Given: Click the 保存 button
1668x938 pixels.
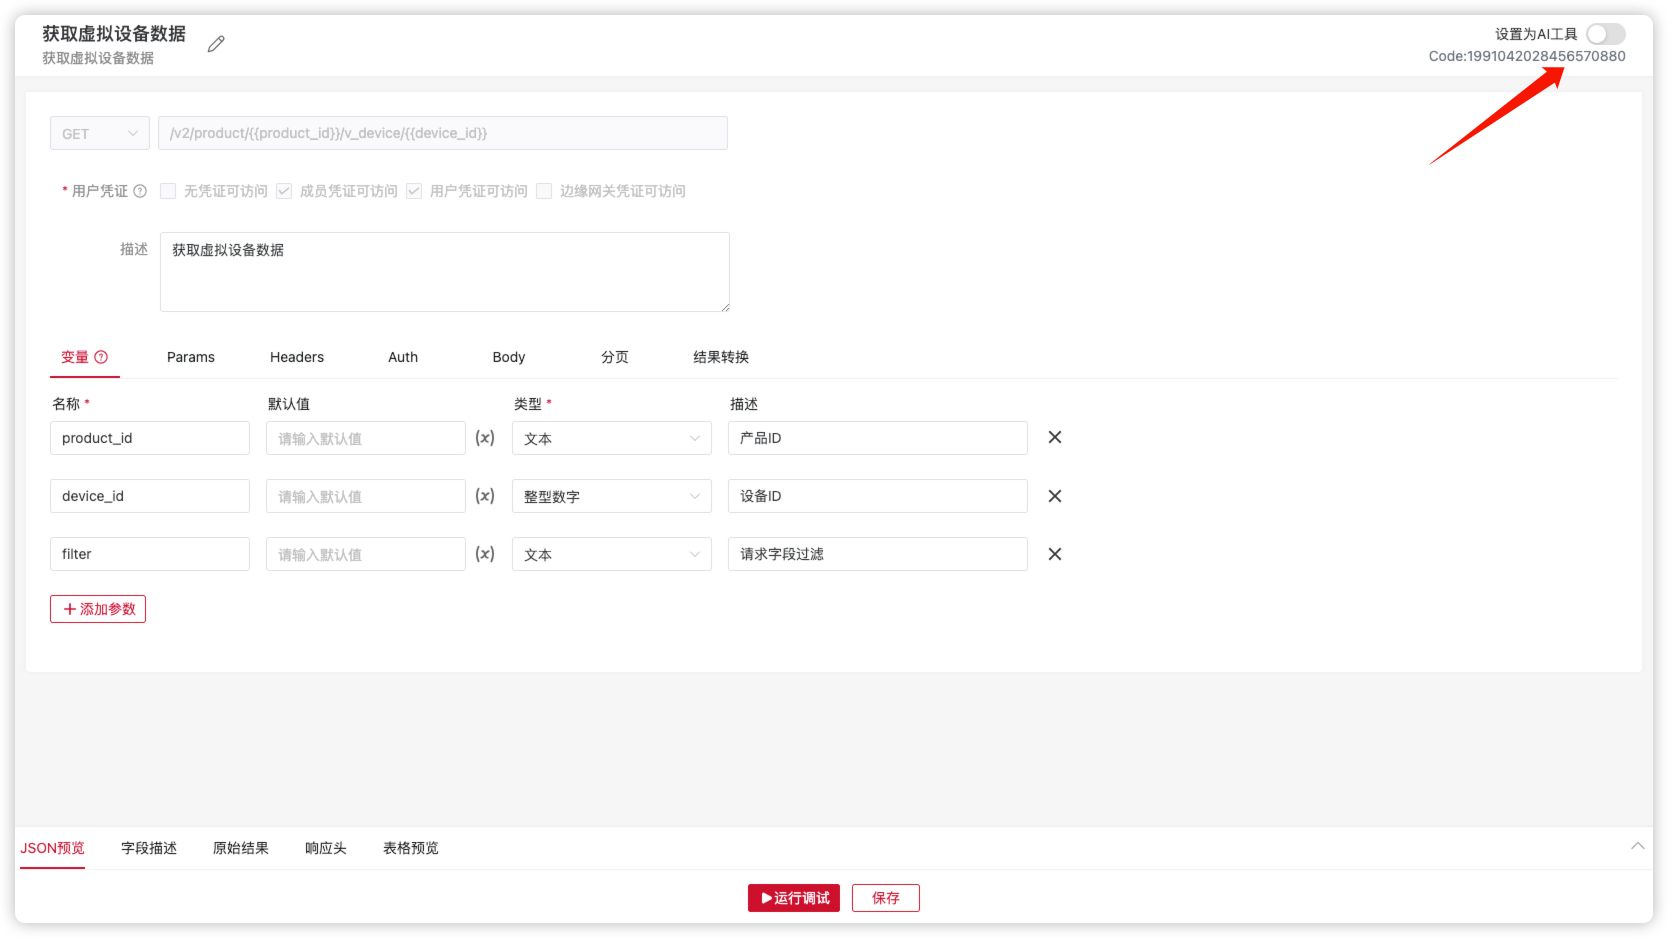Looking at the screenshot, I should click(885, 897).
